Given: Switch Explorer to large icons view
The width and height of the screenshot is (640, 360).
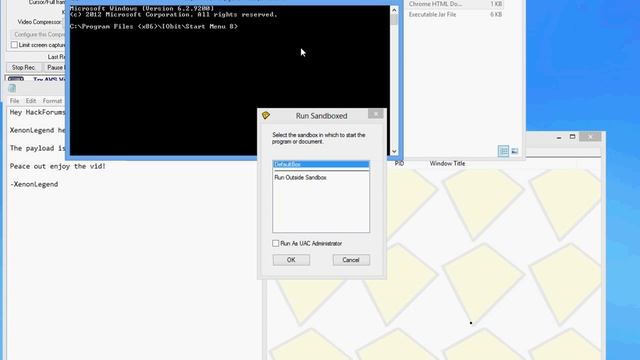Looking at the screenshot, I should tap(515, 151).
